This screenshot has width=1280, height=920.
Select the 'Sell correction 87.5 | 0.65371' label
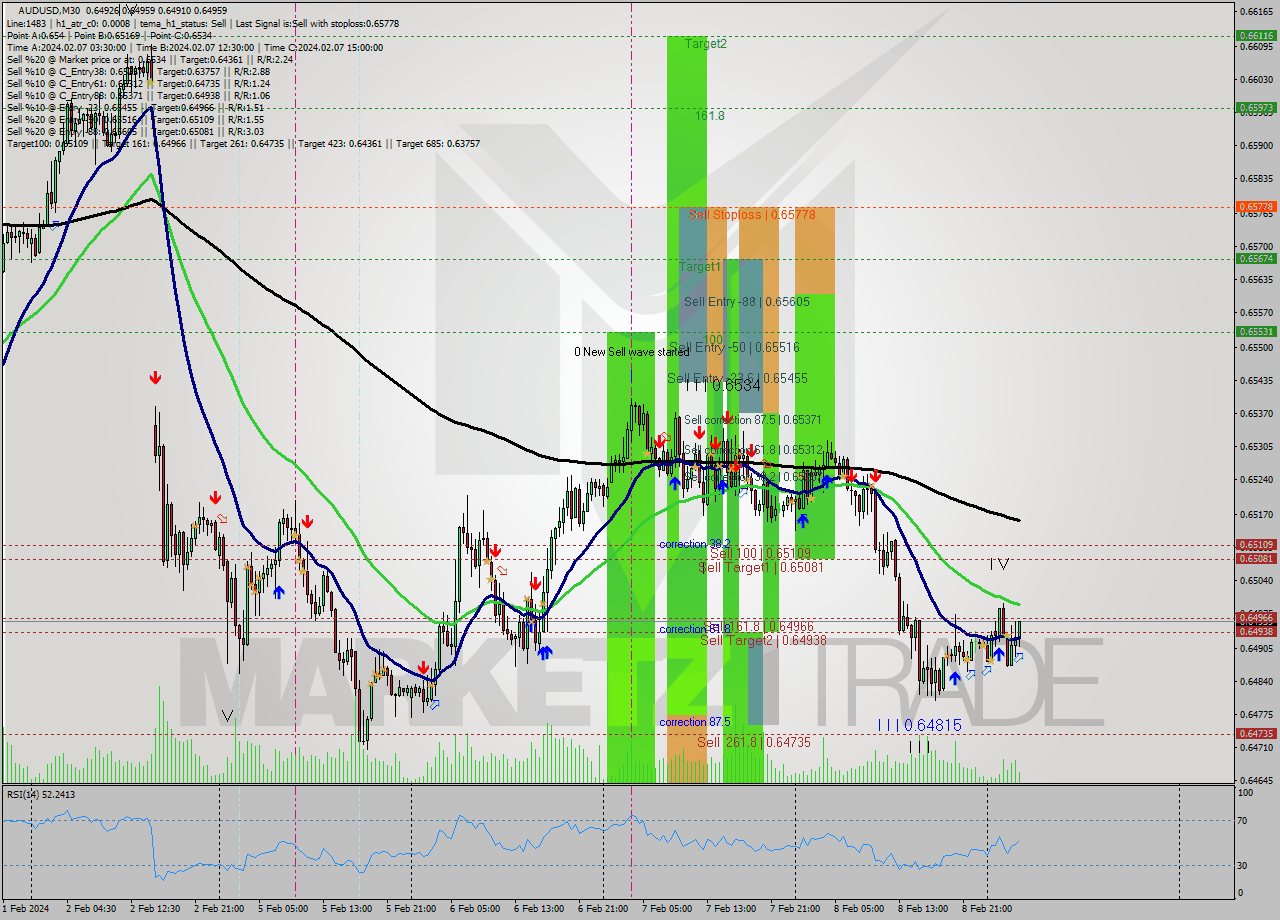[752, 420]
